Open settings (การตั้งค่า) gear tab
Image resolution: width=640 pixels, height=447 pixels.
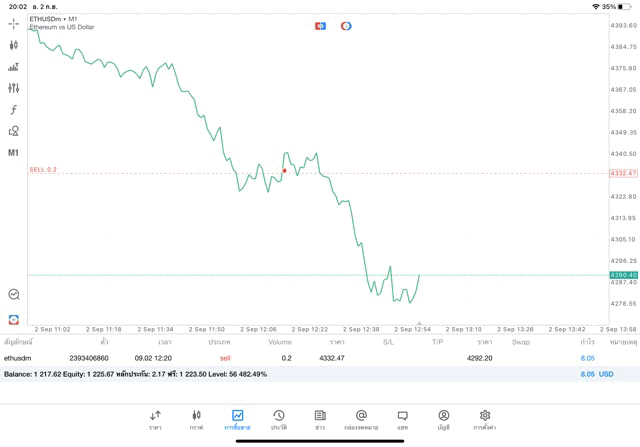485,419
